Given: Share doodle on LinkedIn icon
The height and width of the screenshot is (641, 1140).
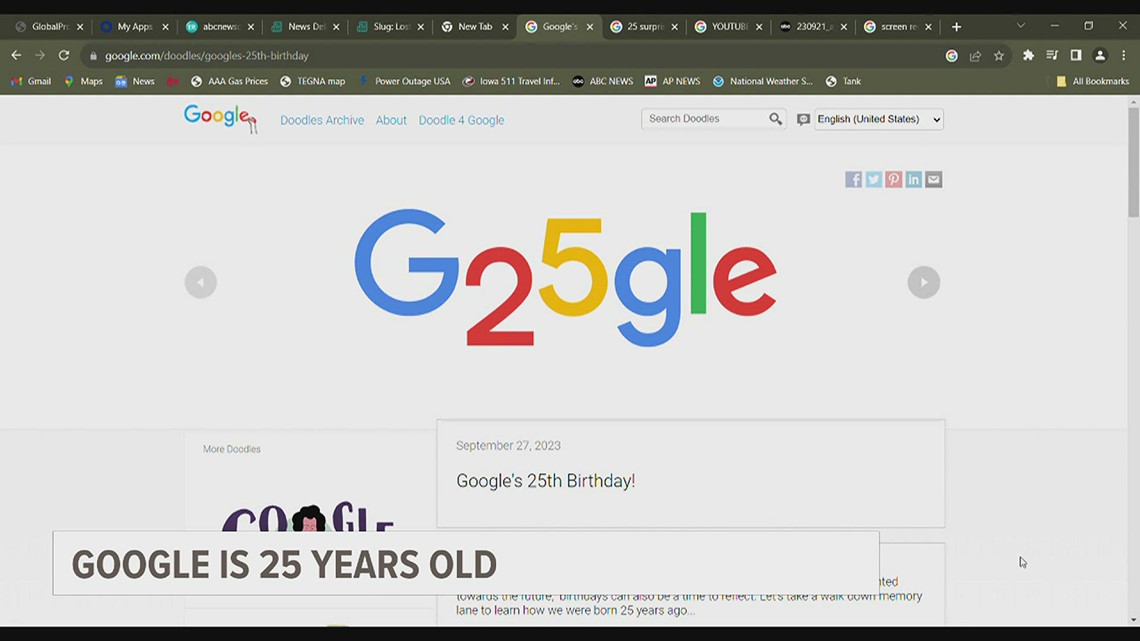Looking at the screenshot, I should [x=913, y=180].
